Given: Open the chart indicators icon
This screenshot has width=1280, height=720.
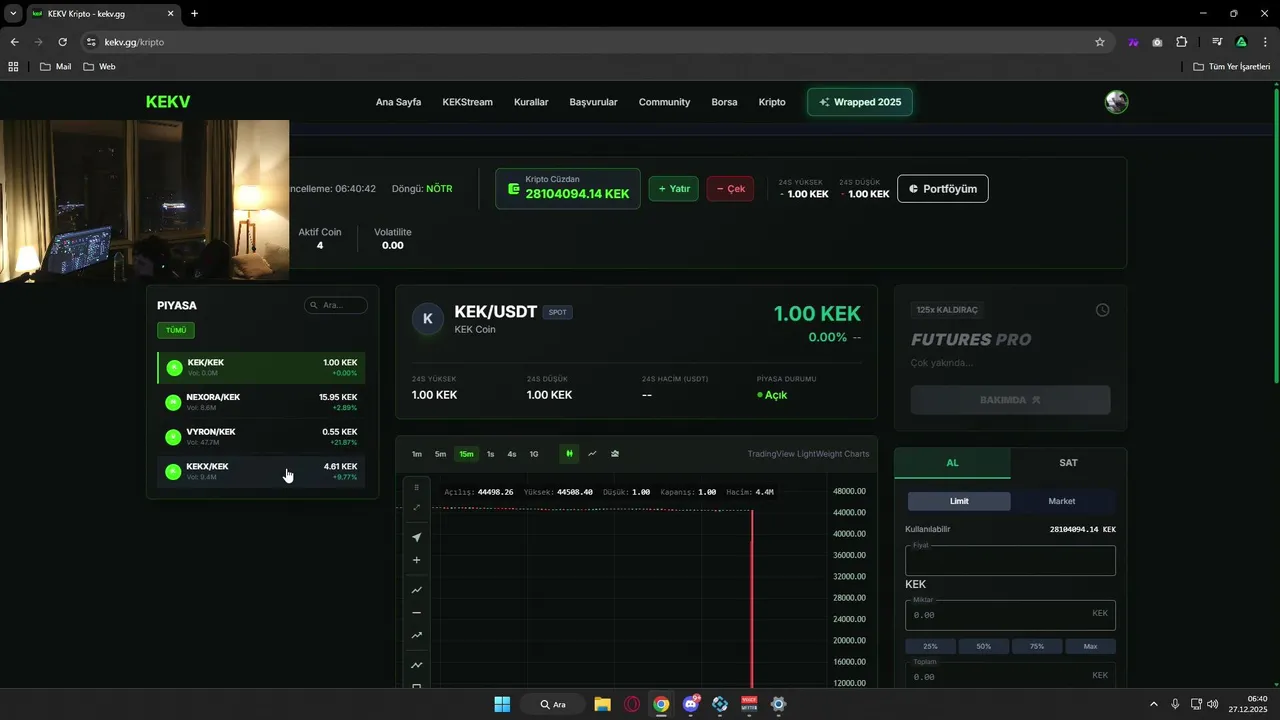Looking at the screenshot, I should tap(615, 454).
